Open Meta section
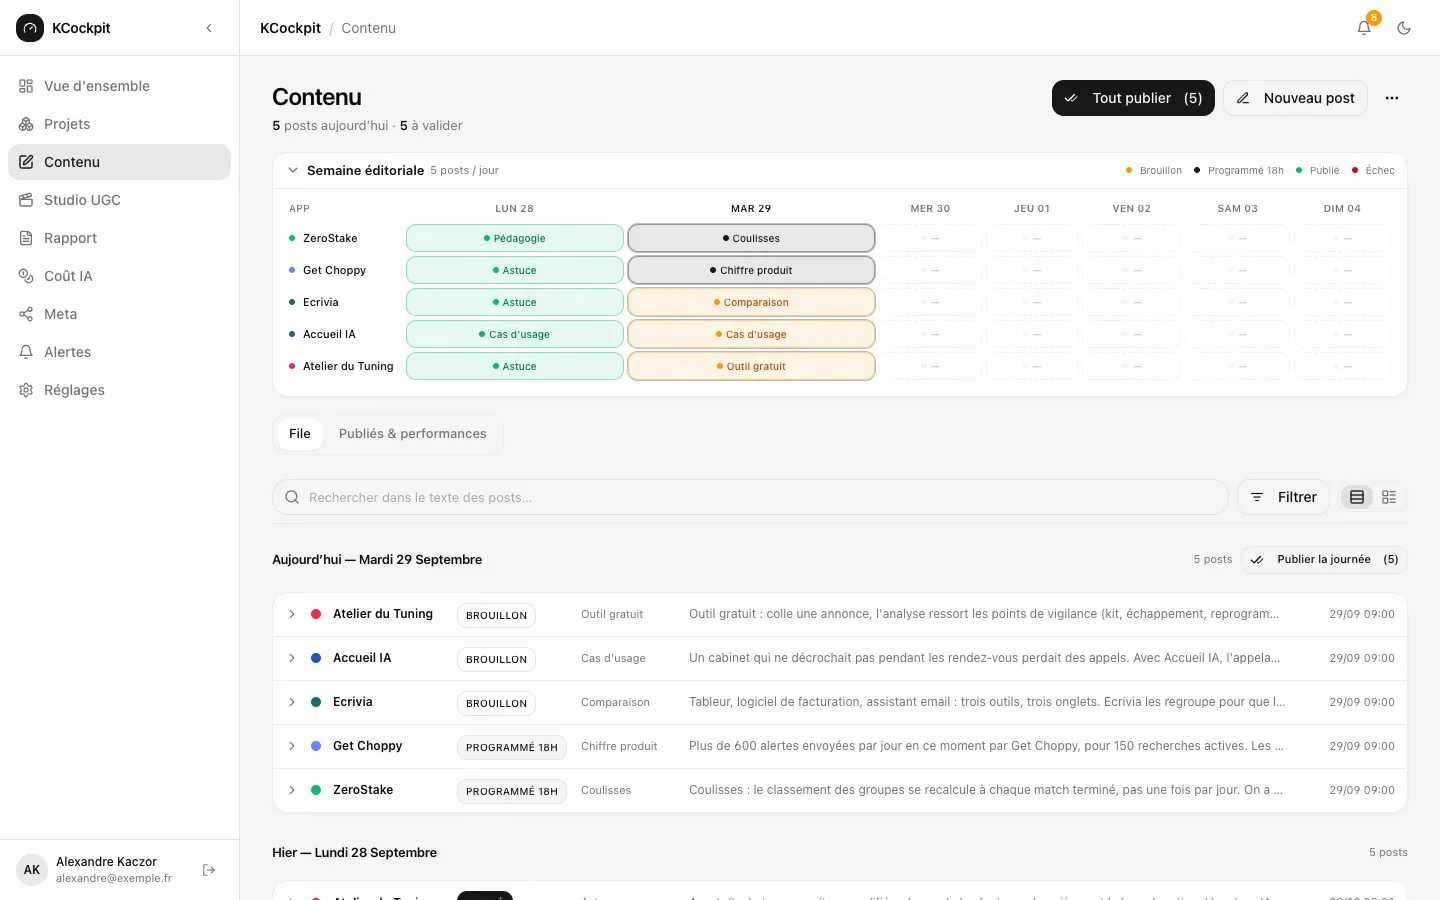 [x=119, y=314]
